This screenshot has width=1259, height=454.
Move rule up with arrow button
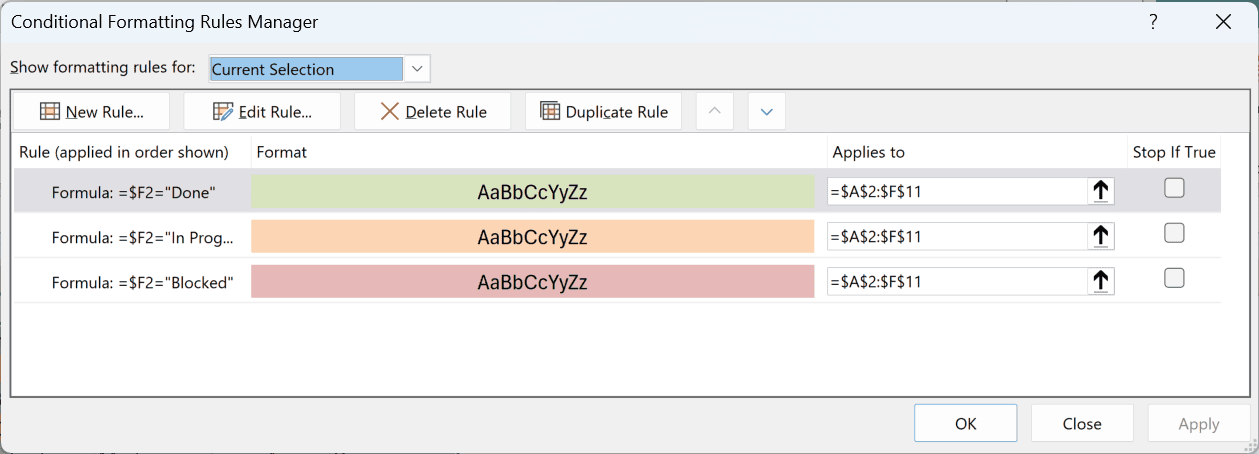tap(714, 112)
